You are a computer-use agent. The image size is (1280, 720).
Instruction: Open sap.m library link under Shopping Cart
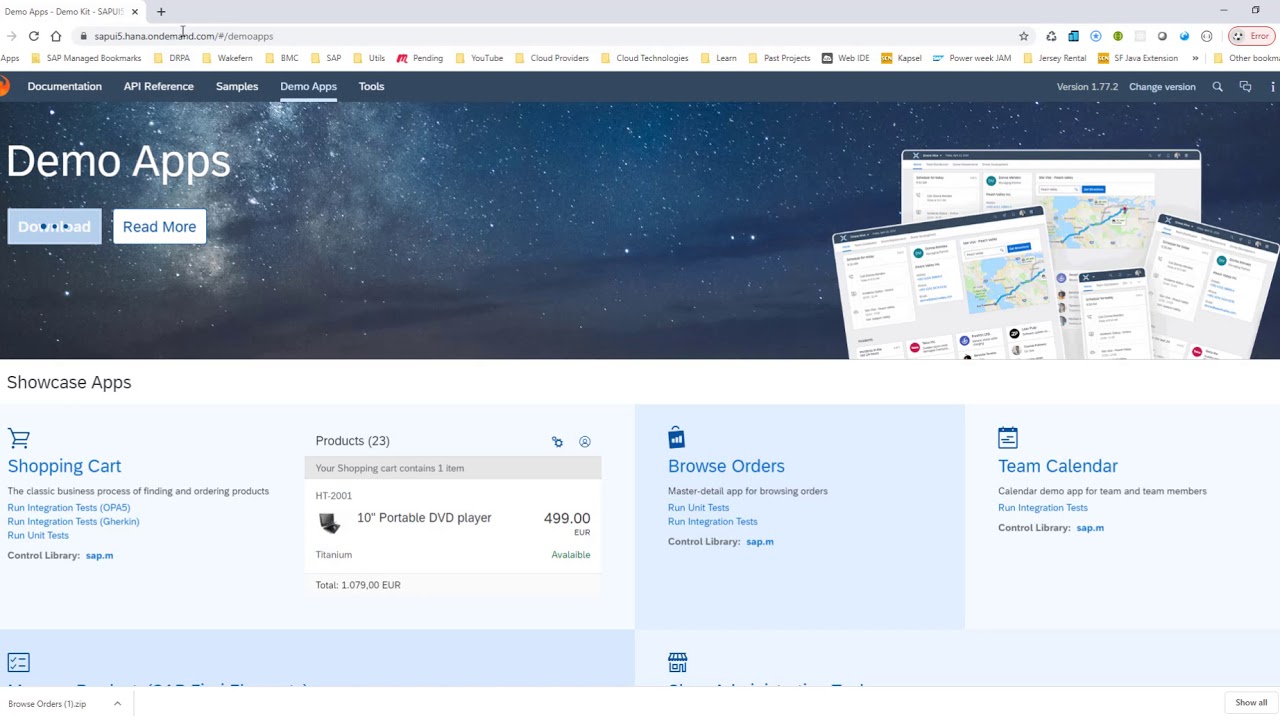tap(99, 556)
